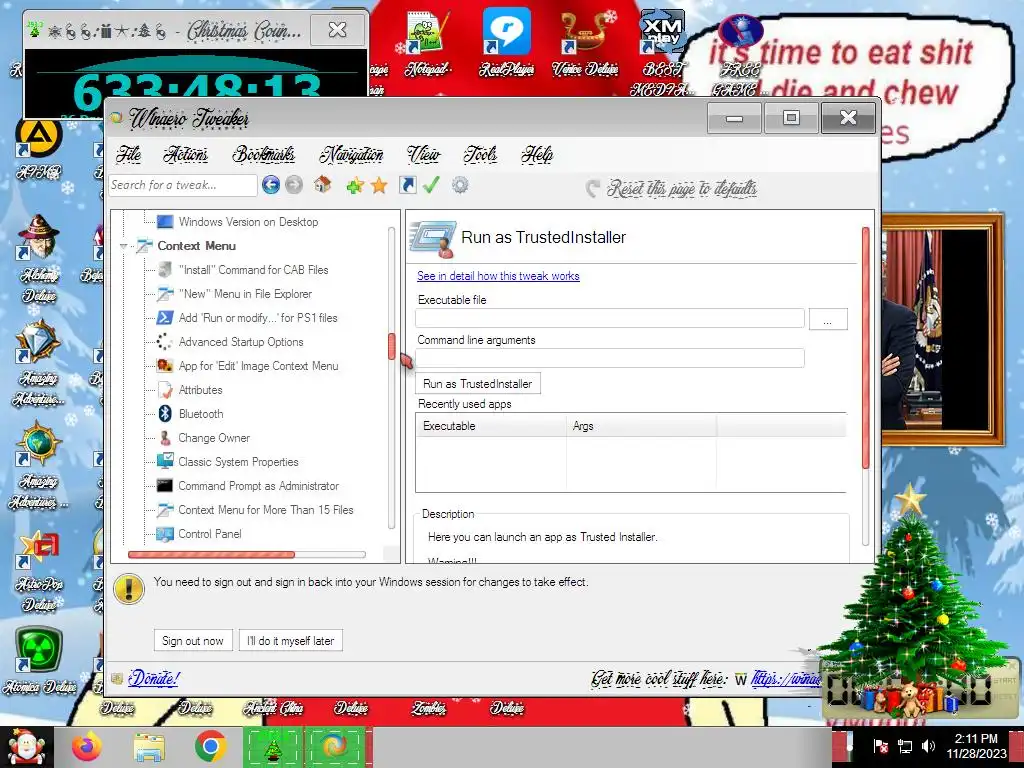Click the browse ellipsis button

[827, 319]
